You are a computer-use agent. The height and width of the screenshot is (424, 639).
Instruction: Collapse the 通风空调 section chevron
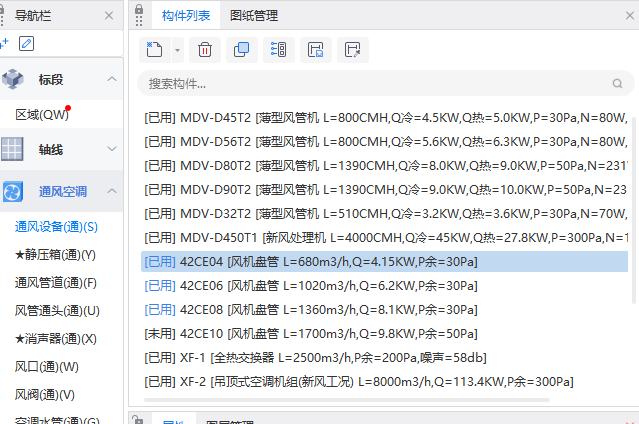pyautogui.click(x=112, y=191)
